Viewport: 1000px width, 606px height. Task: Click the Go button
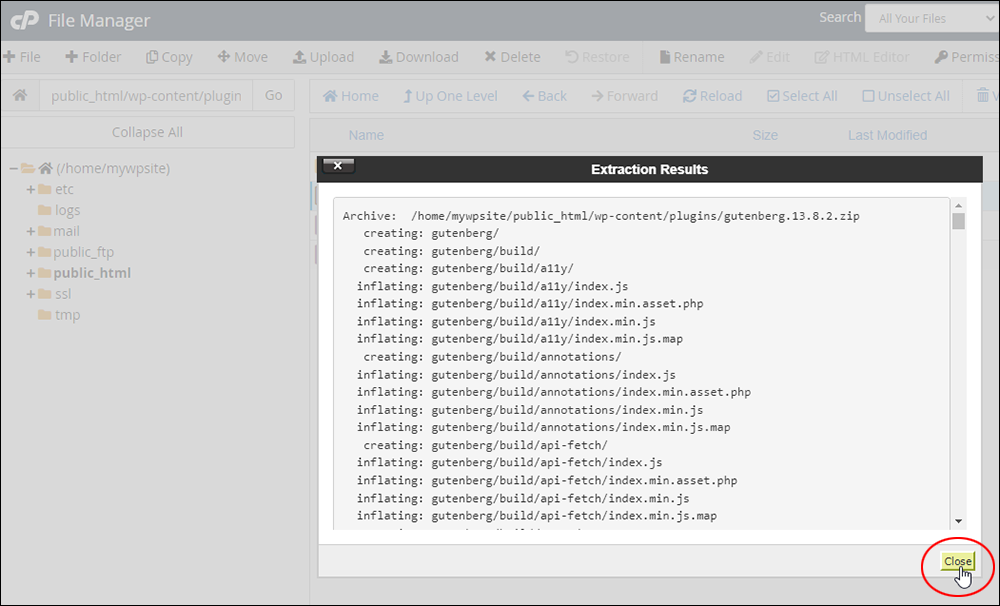(274, 95)
